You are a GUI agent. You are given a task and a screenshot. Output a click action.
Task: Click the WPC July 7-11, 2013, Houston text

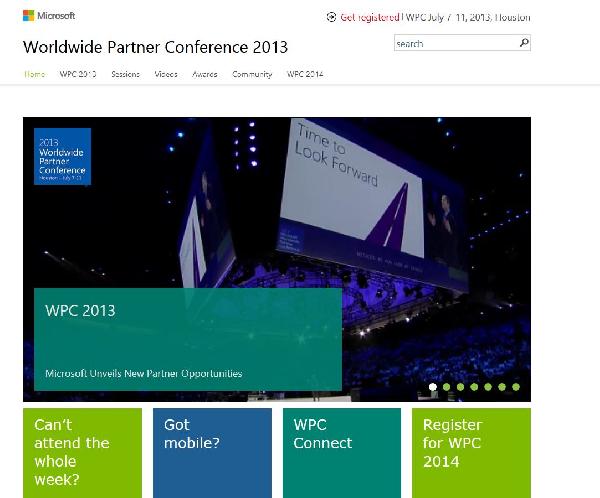[x=468, y=17]
